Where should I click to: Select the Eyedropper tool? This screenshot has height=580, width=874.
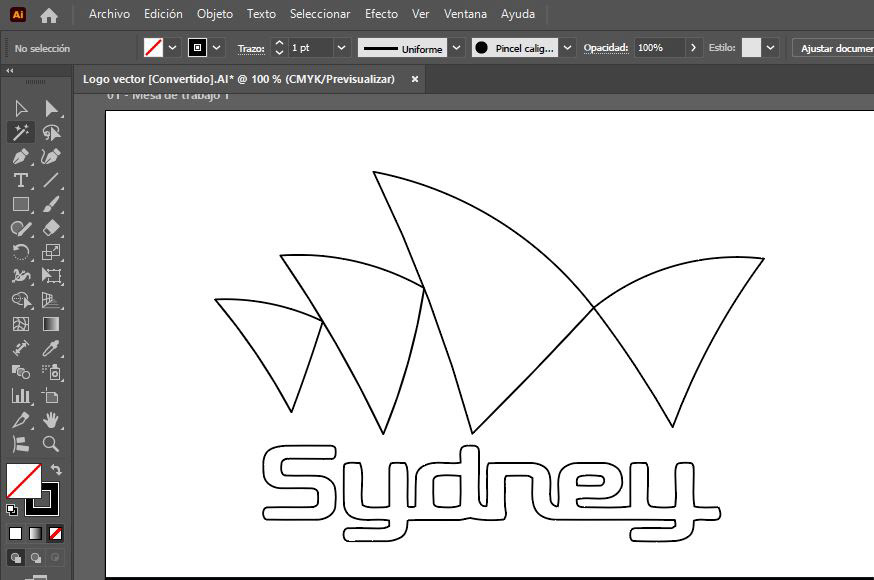pyautogui.click(x=51, y=348)
